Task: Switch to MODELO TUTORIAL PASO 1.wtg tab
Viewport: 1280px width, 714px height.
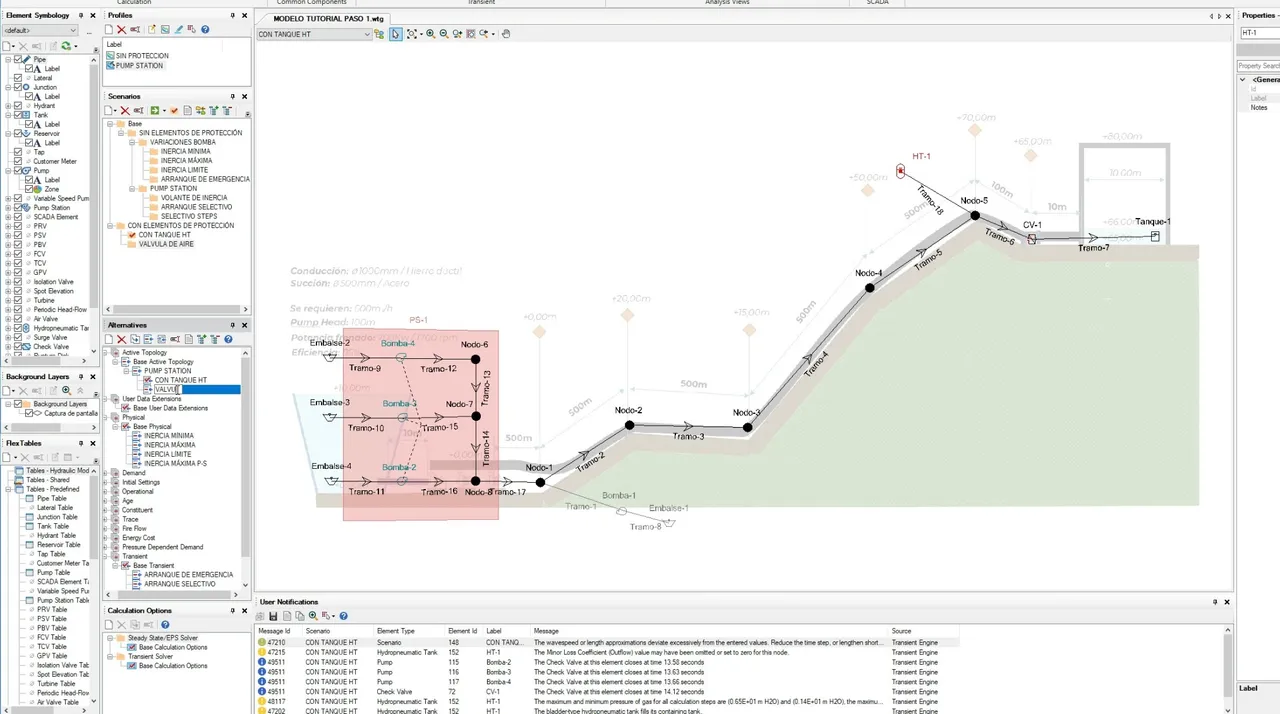Action: pos(328,19)
